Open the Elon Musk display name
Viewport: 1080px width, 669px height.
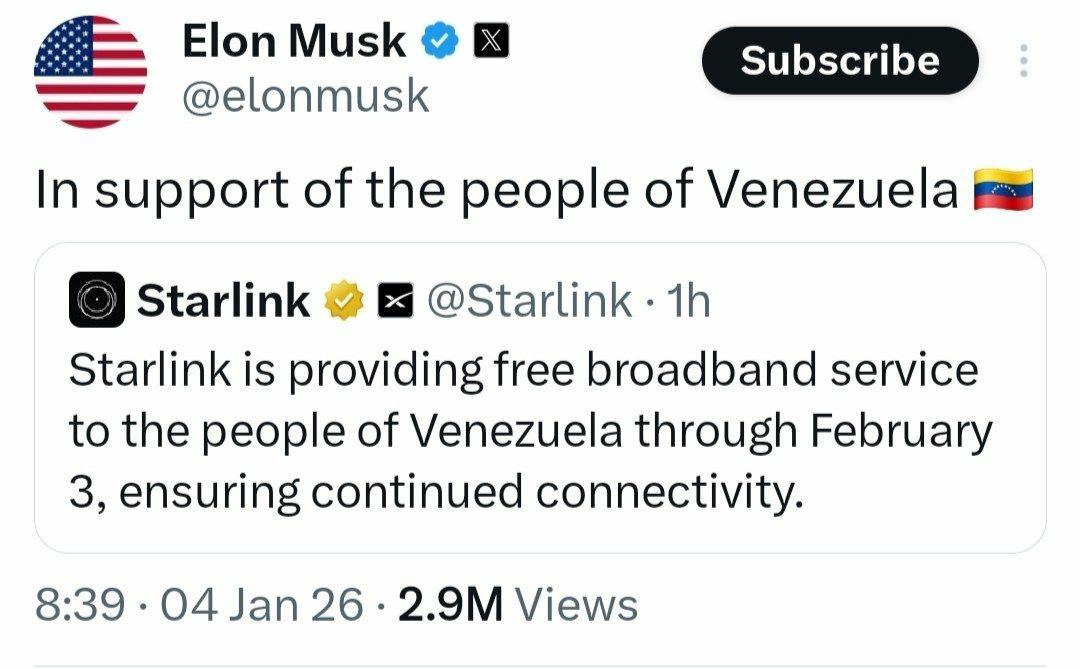click(294, 42)
